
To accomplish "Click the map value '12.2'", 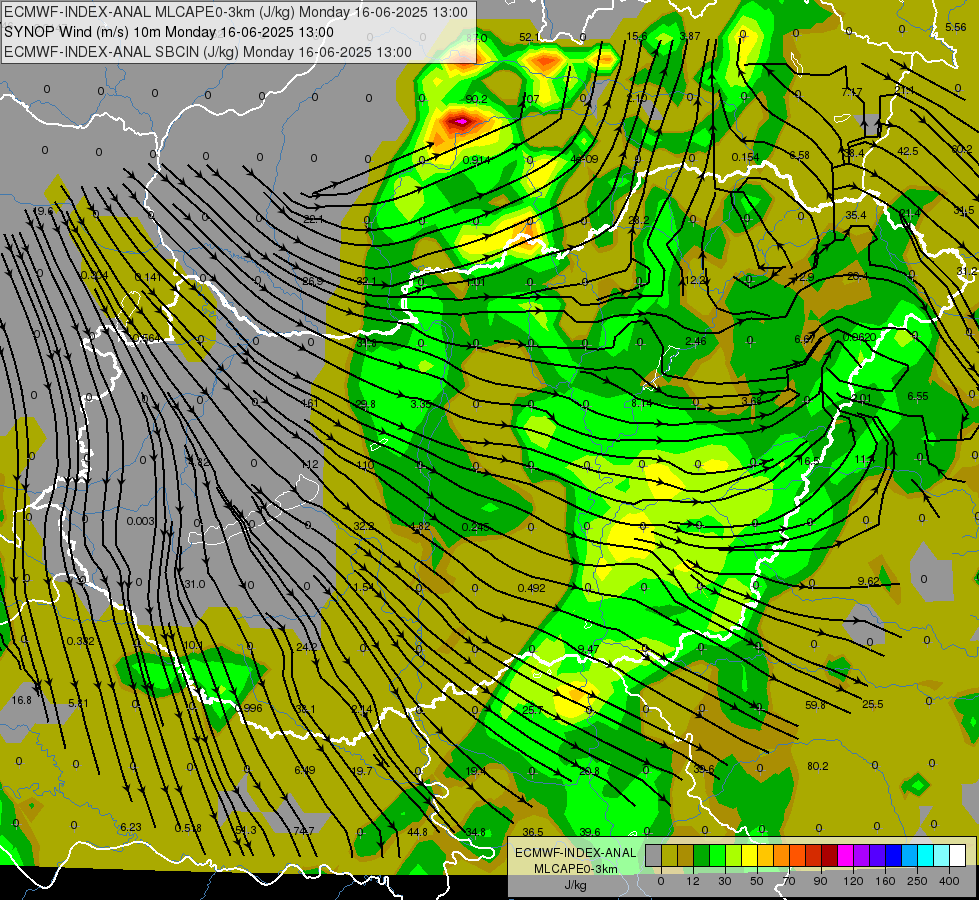I will 694,280.
